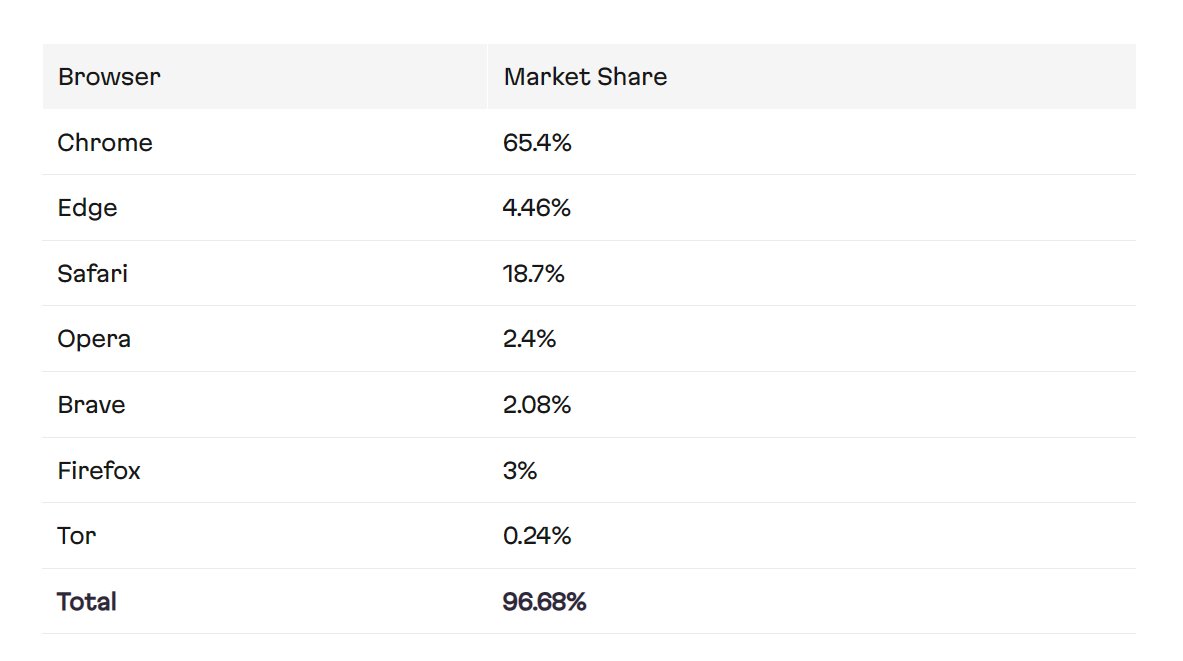The height and width of the screenshot is (661, 1183).
Task: Click the bold Total row label
Action: 87,602
